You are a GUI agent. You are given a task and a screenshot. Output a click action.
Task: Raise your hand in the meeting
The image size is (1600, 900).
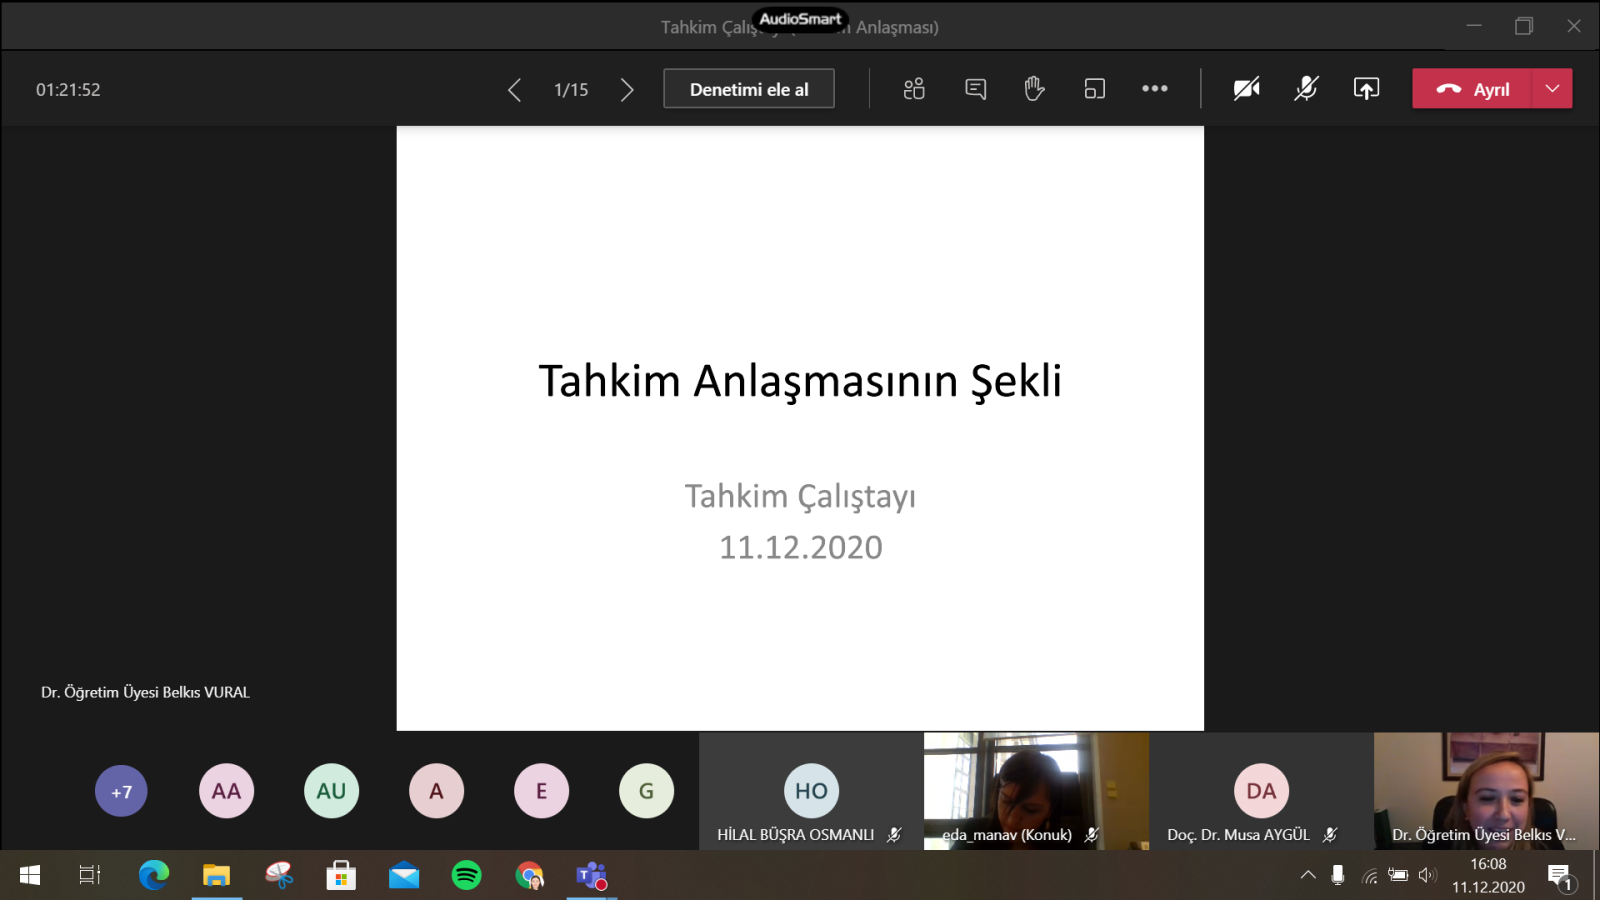pos(1034,89)
